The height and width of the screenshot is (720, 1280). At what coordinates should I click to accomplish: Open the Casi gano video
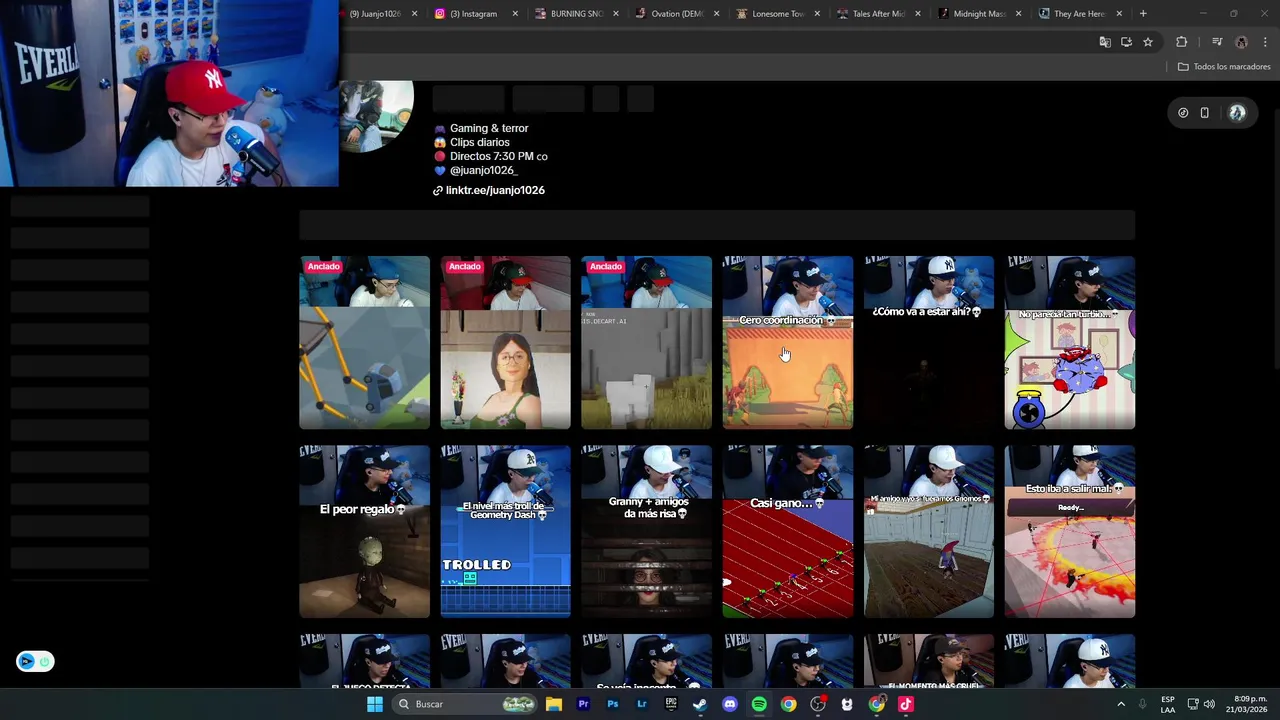[x=787, y=531]
